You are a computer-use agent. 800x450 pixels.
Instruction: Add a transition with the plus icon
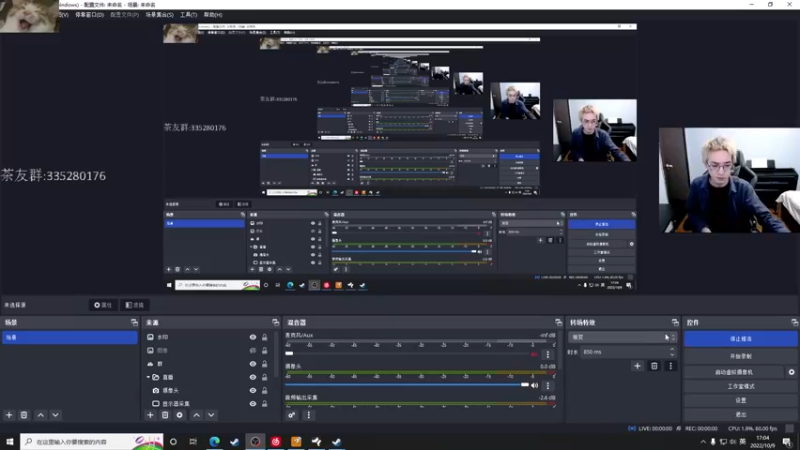(637, 365)
